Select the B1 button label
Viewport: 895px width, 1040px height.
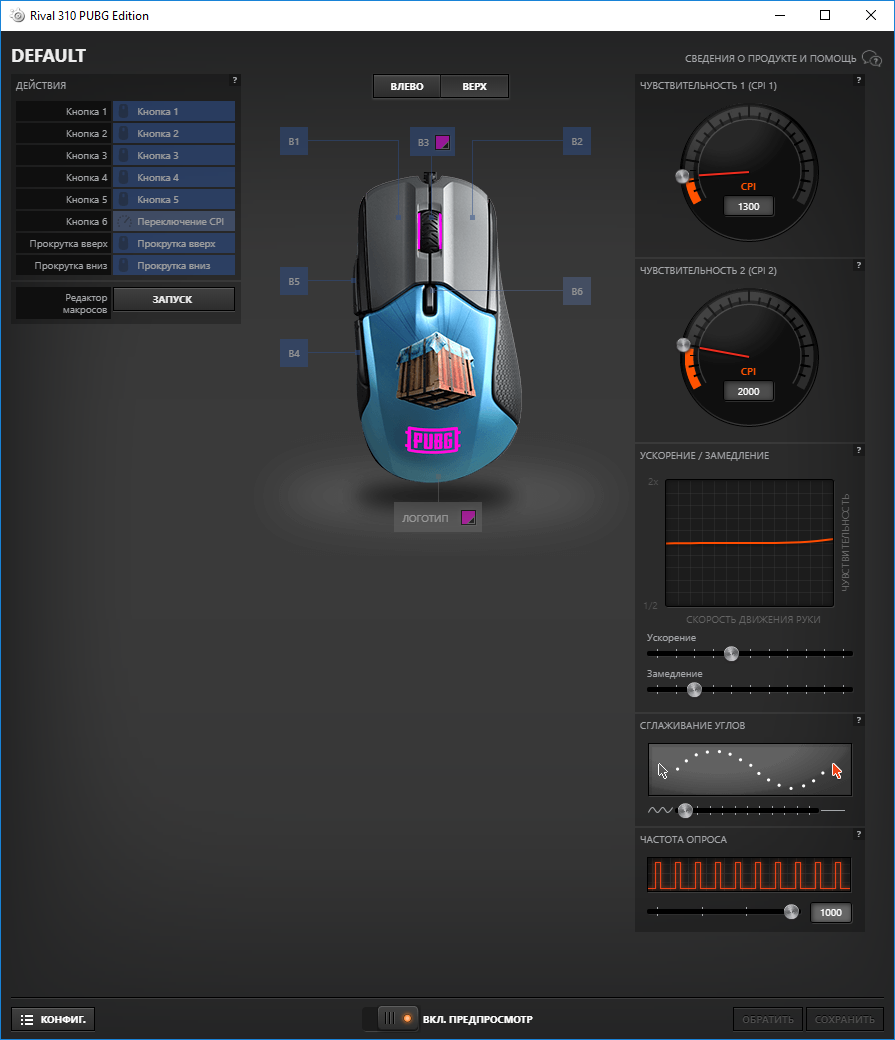click(x=294, y=141)
